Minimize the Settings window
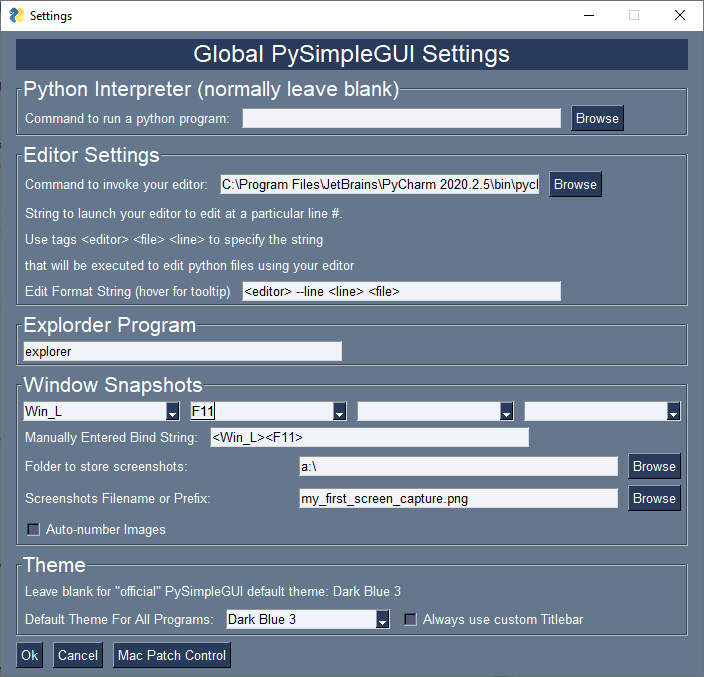The image size is (704, 677). pyautogui.click(x=589, y=15)
